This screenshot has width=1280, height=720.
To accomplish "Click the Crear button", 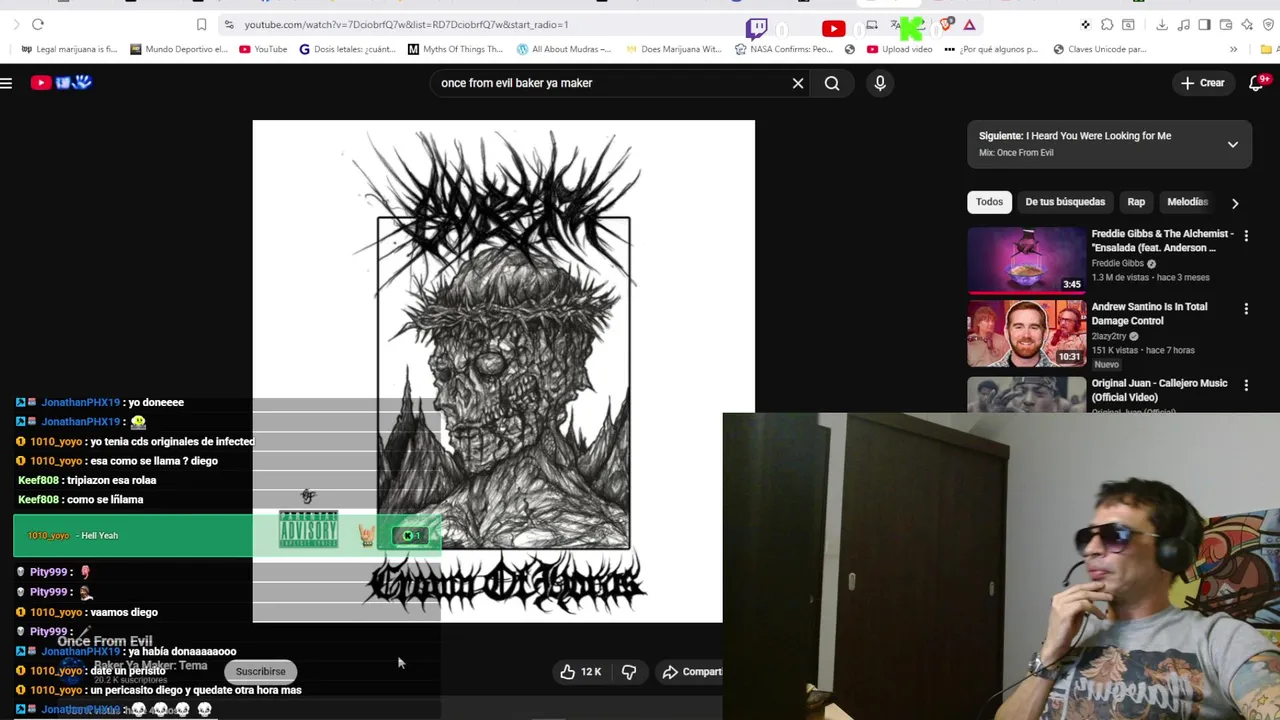I will click(1202, 83).
